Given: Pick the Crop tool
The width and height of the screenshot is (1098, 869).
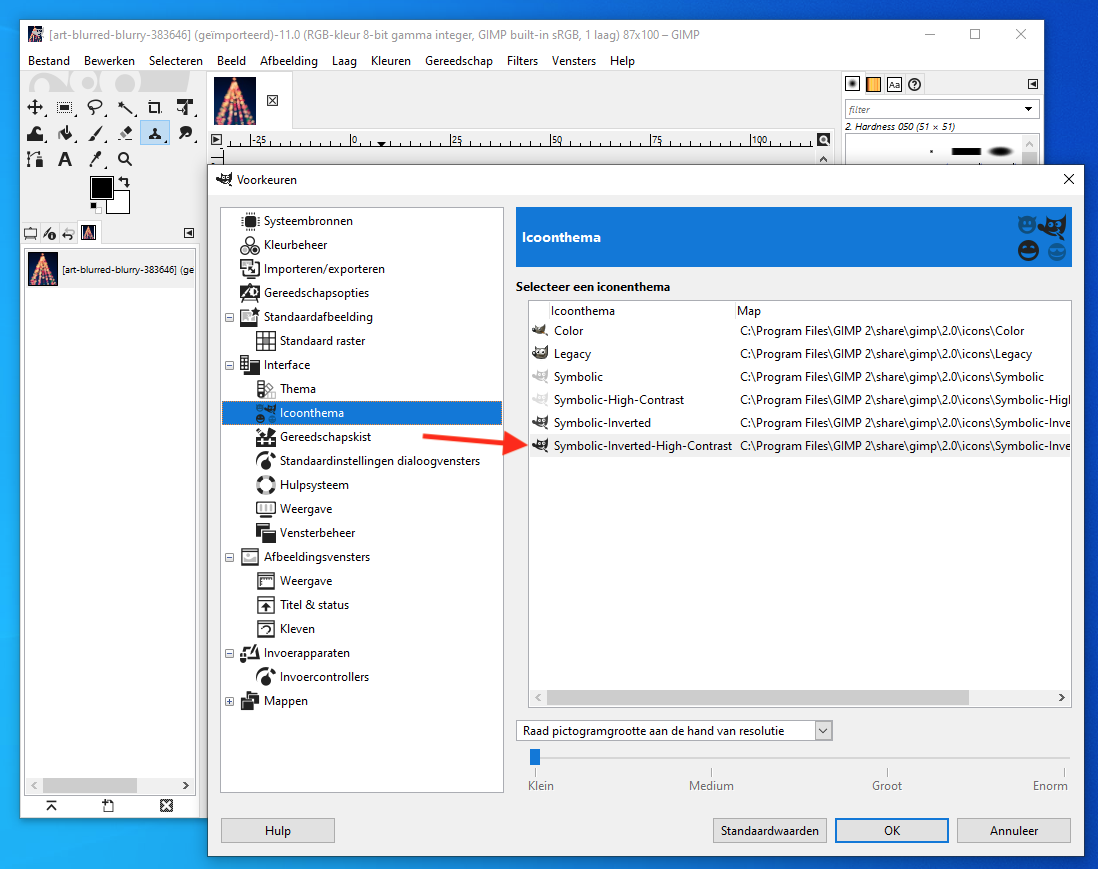Looking at the screenshot, I should coord(155,107).
